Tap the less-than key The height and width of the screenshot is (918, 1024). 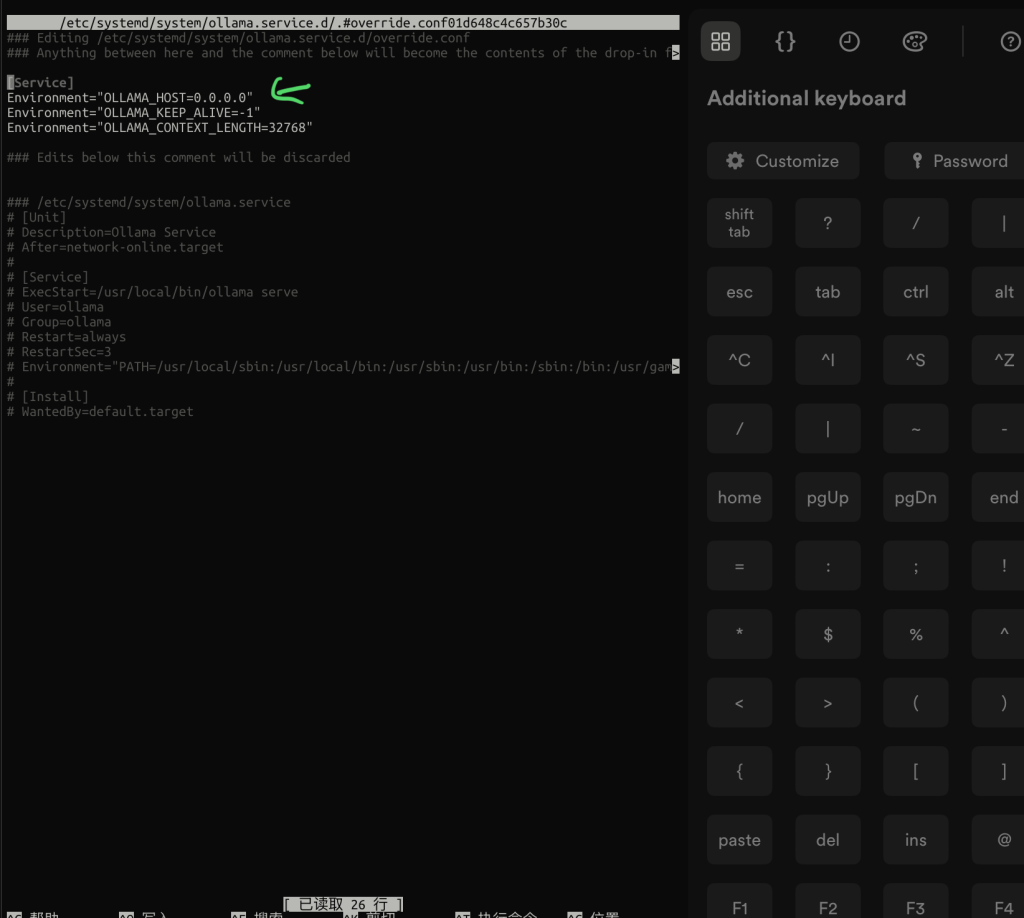[739, 703]
